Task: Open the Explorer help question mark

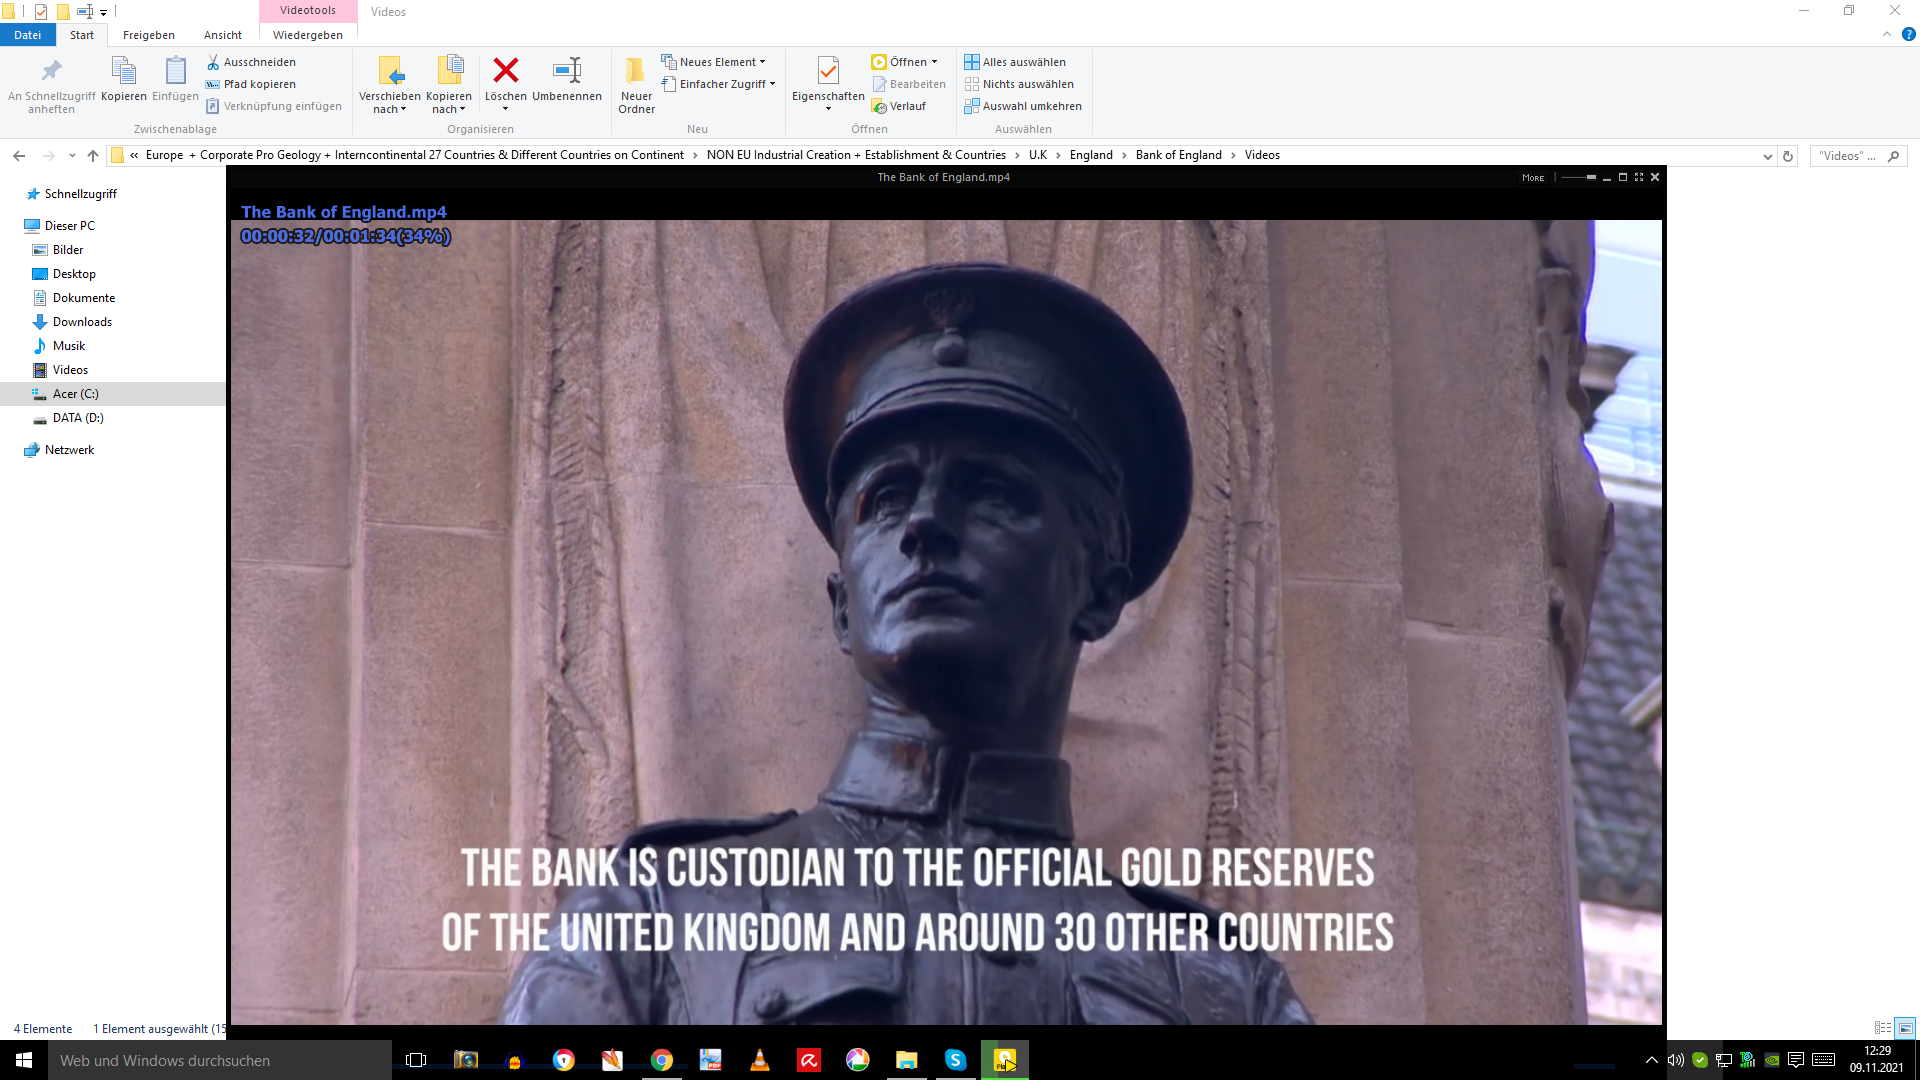Action: click(1908, 34)
